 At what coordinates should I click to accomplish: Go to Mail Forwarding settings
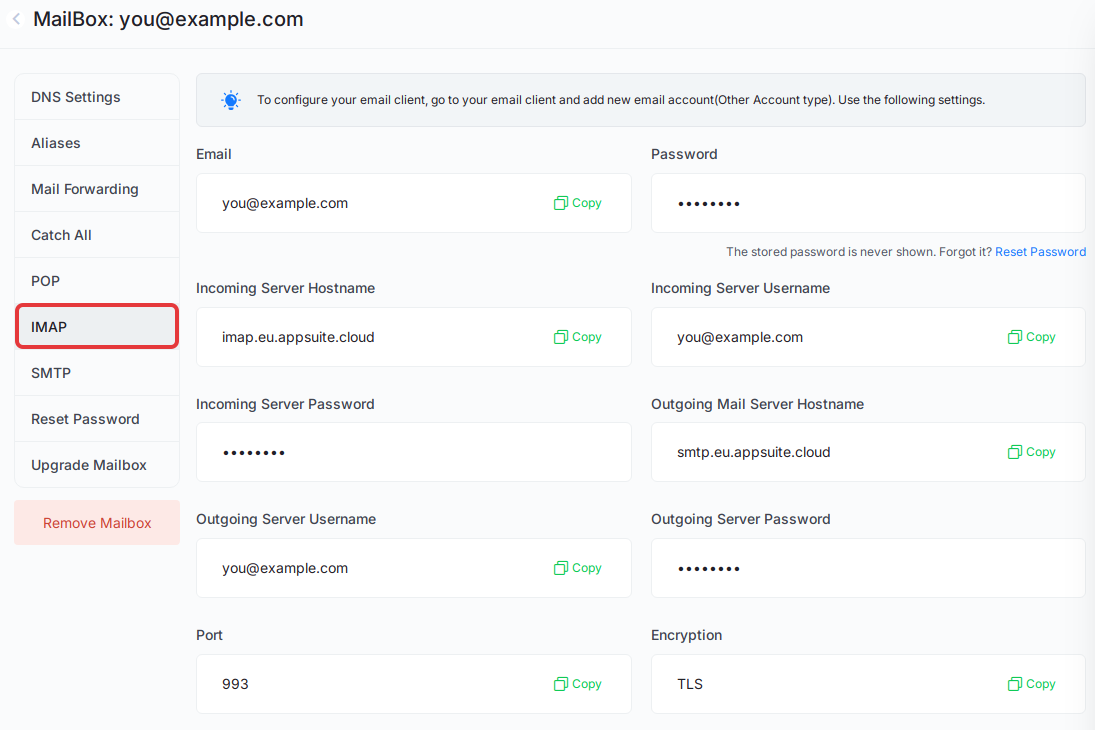tap(97, 189)
